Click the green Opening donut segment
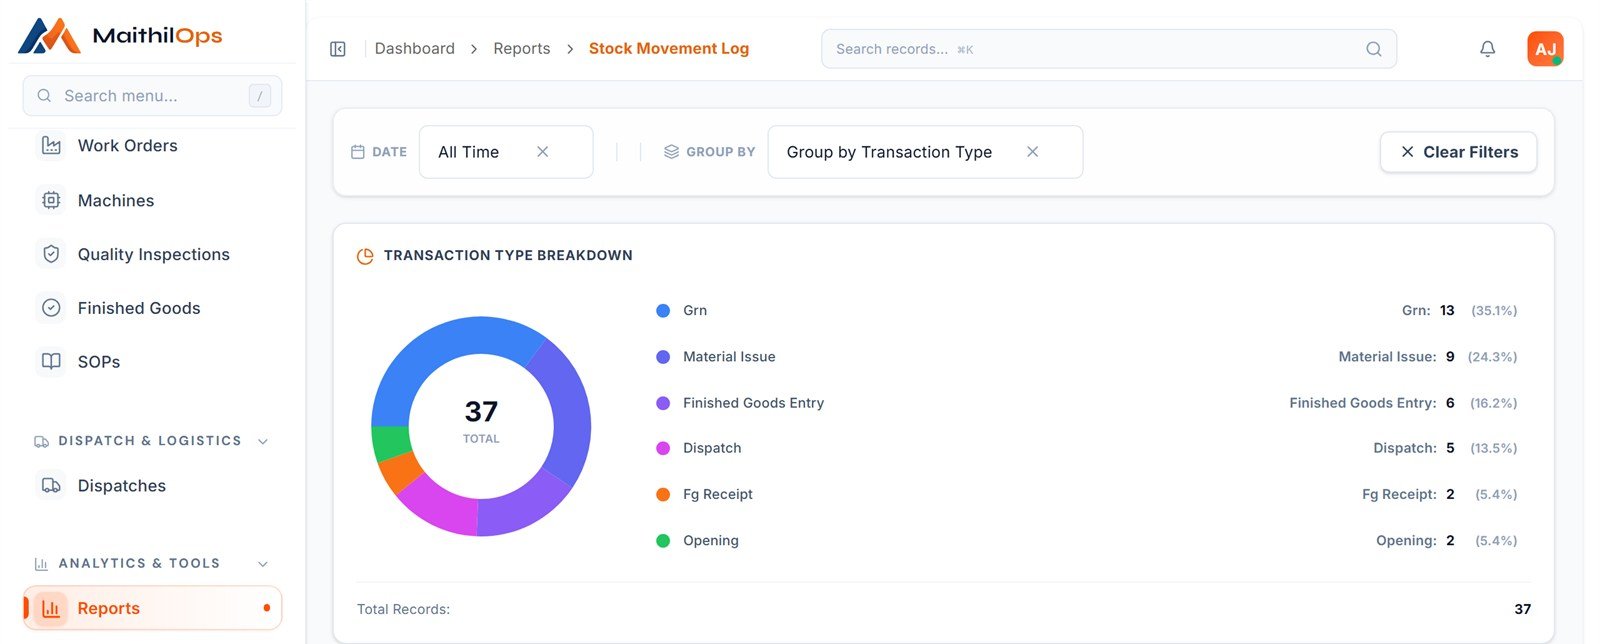Viewport: 1600px width, 644px height. [391, 442]
